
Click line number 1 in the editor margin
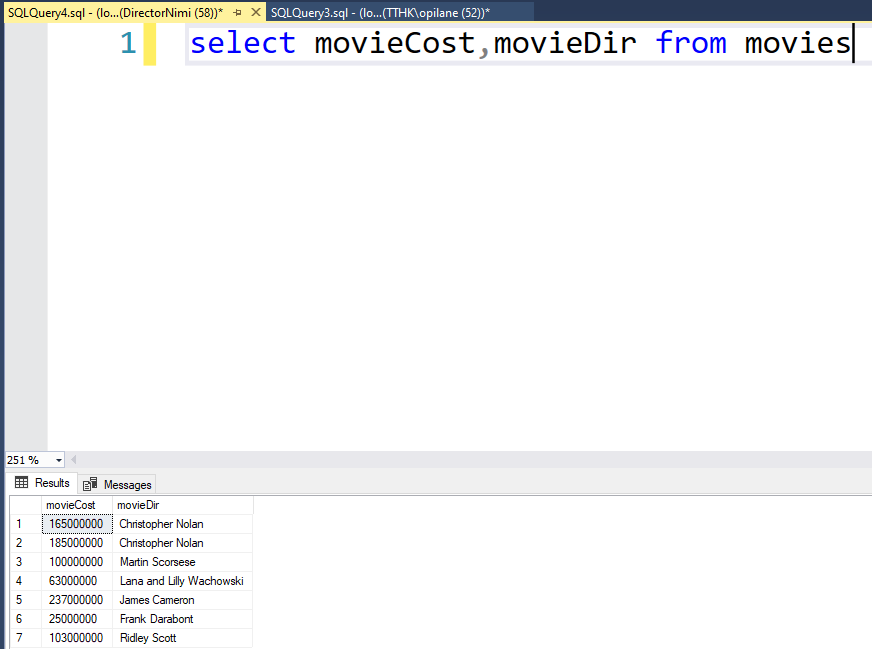[x=127, y=44]
